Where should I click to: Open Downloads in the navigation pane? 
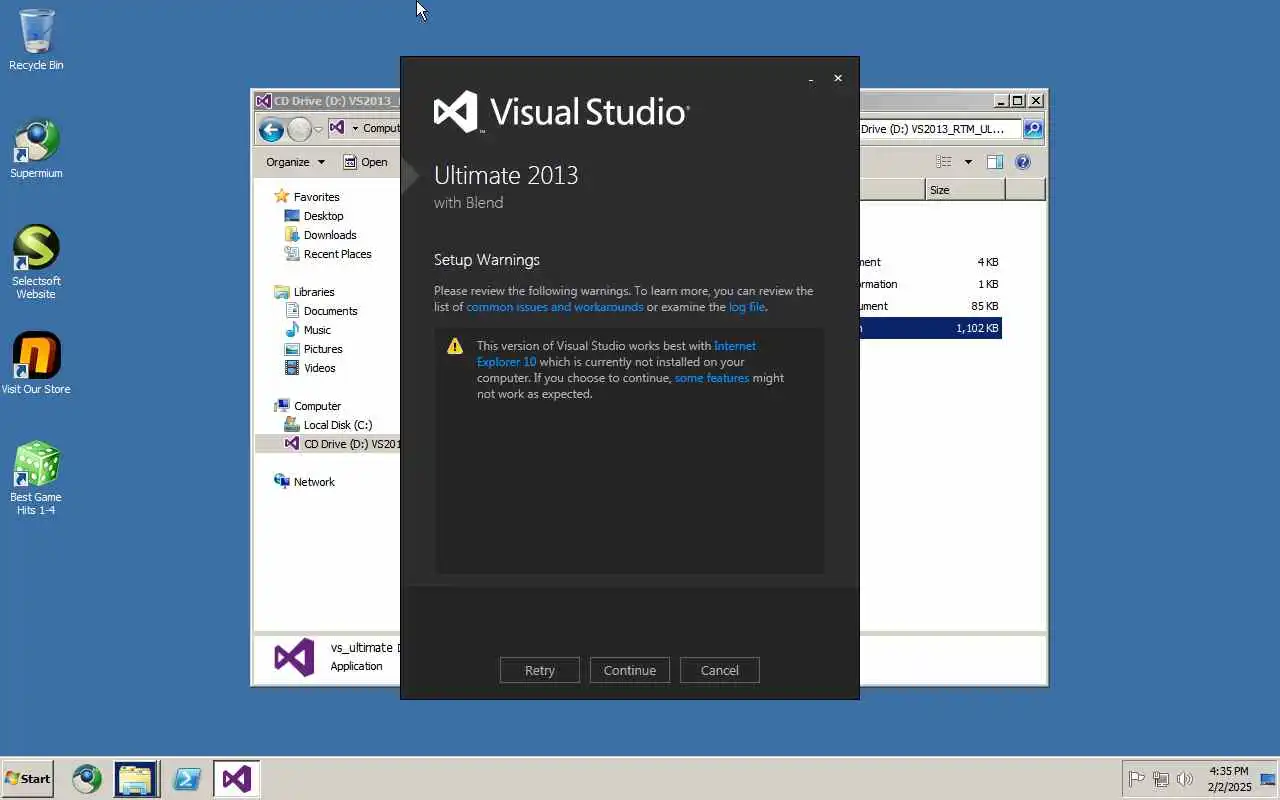click(330, 235)
